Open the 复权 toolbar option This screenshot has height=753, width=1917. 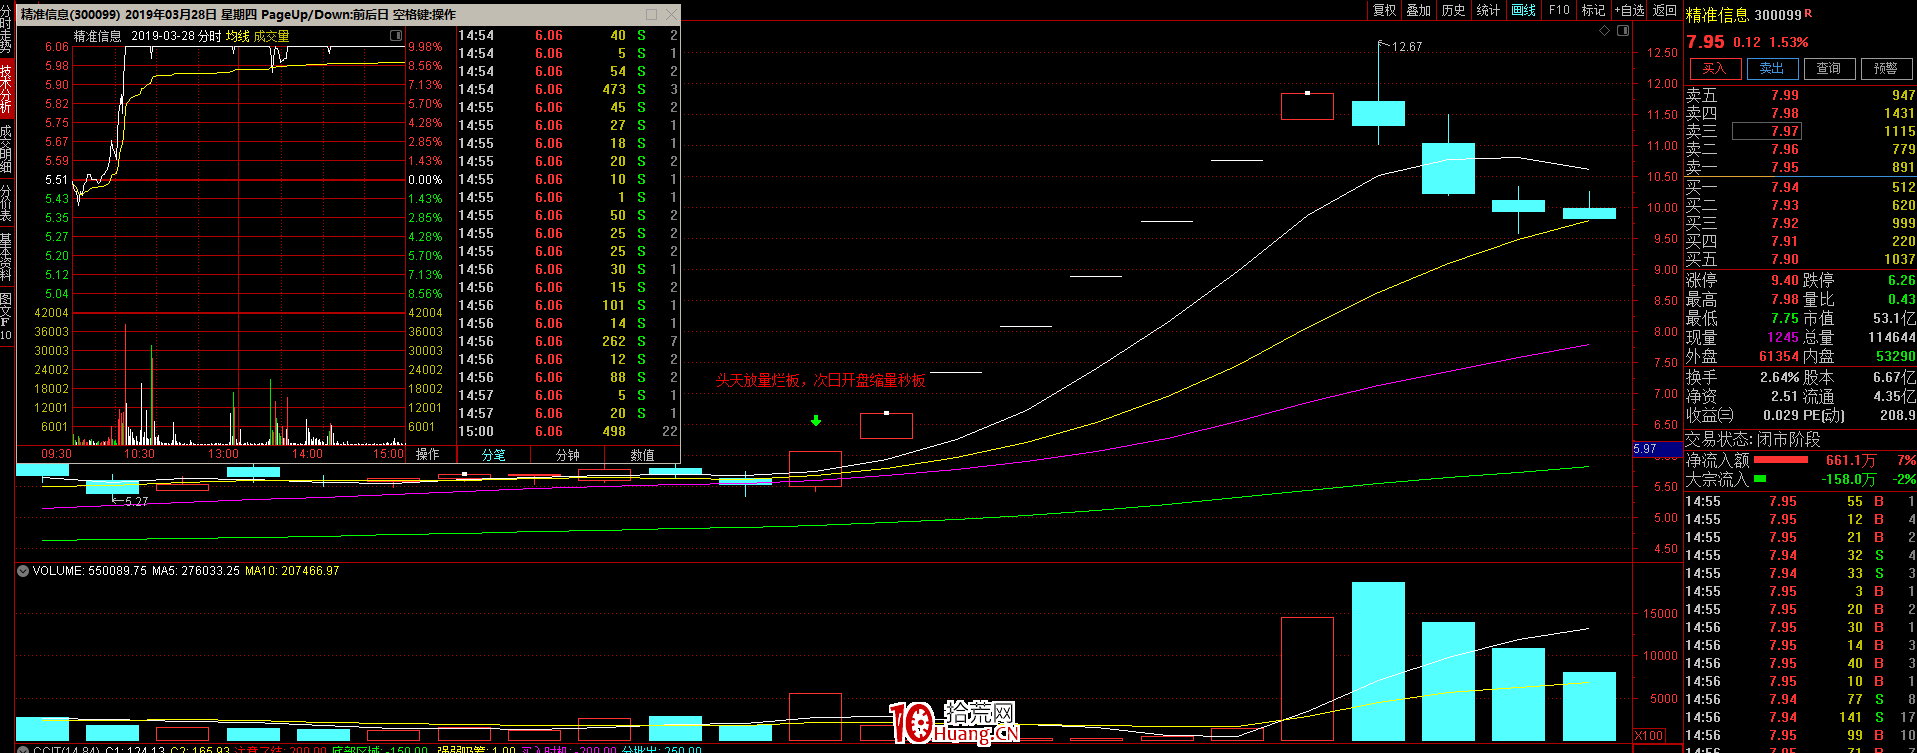point(1384,10)
